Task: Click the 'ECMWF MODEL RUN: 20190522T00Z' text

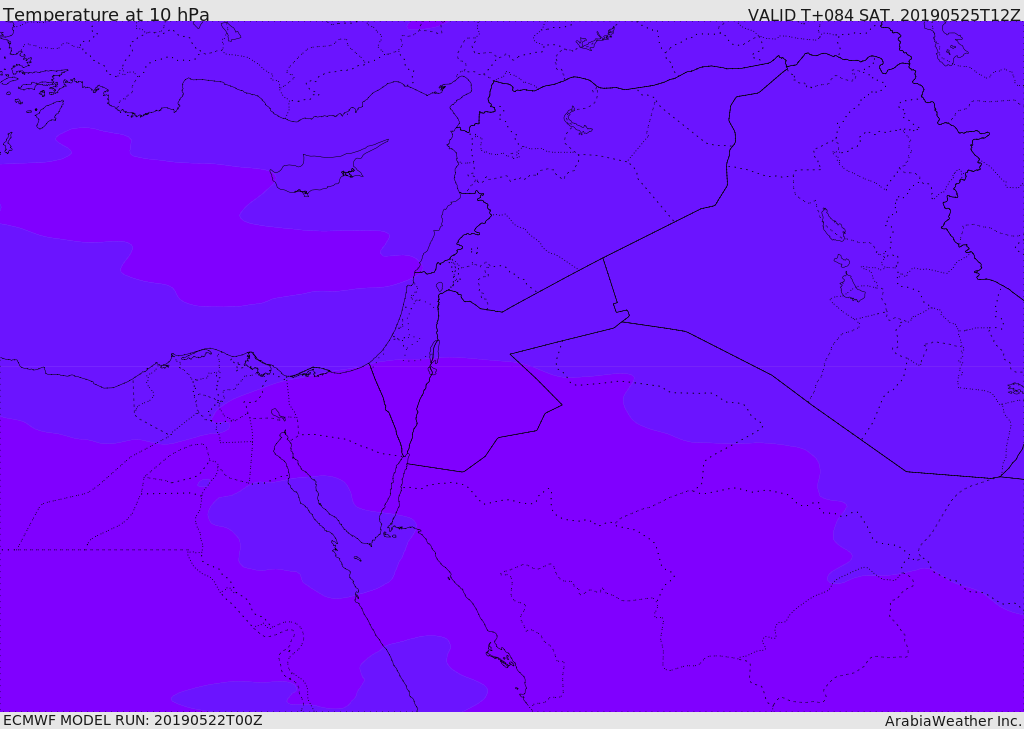Action: pos(133,720)
